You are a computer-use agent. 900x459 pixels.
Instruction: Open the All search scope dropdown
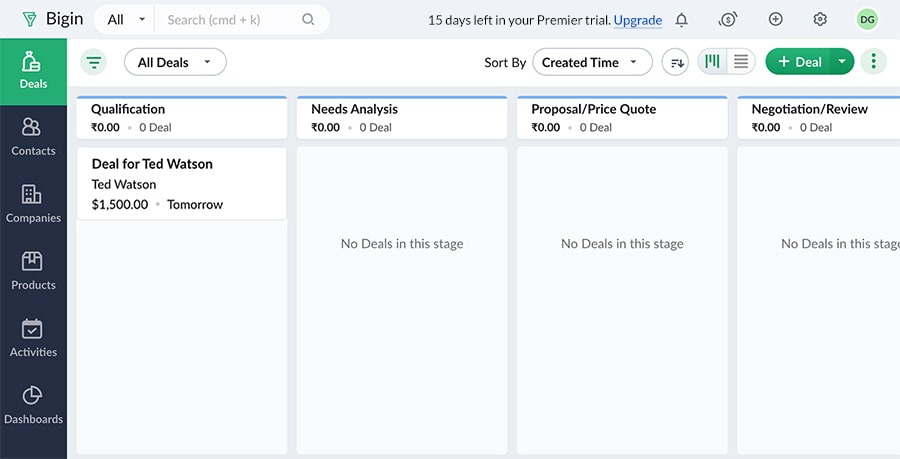pos(125,19)
